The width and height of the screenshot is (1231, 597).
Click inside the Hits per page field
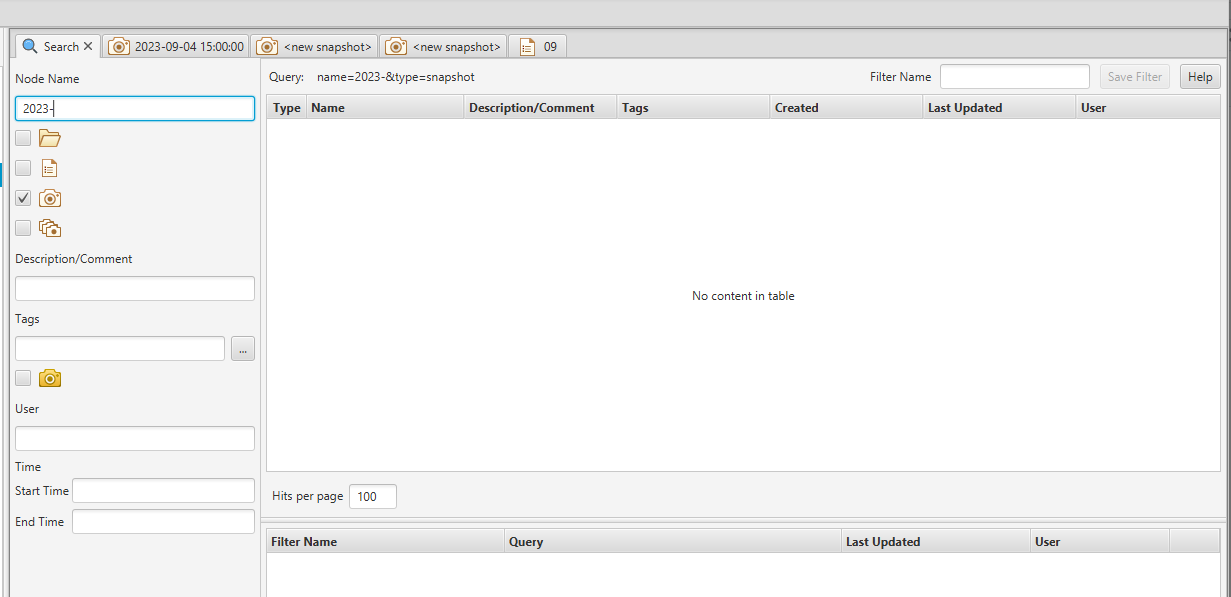(371, 496)
